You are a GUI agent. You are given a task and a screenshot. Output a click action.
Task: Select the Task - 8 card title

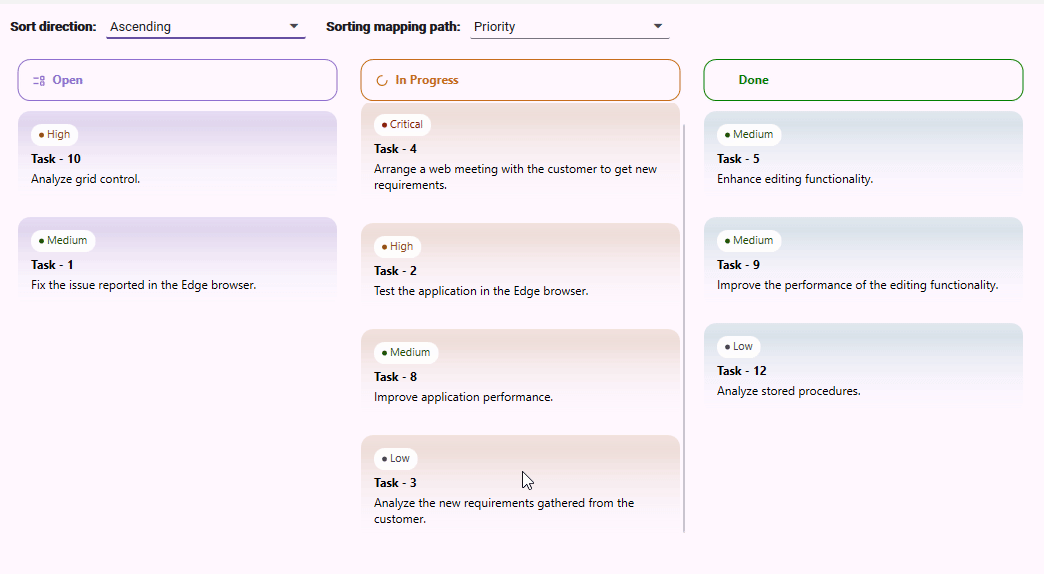(x=395, y=377)
